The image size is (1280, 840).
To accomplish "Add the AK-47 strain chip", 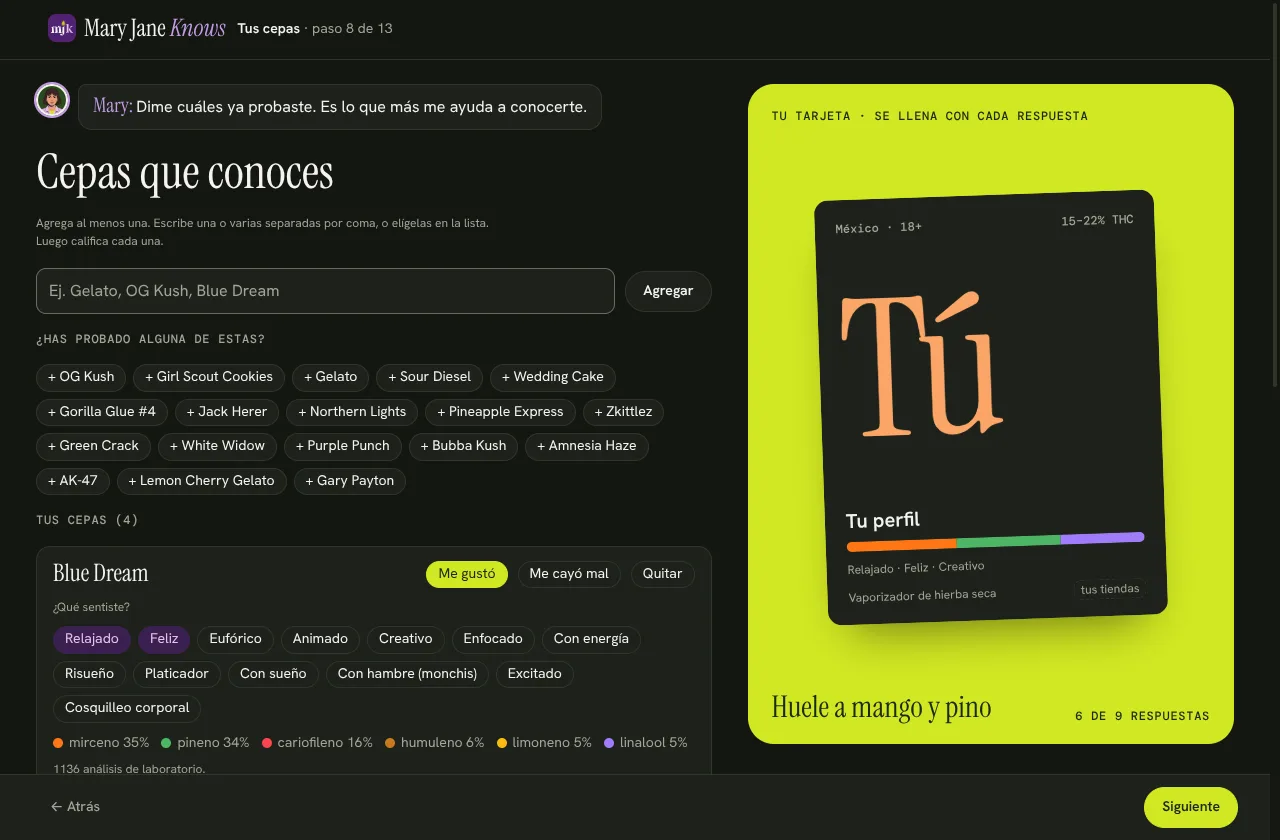I will [73, 481].
